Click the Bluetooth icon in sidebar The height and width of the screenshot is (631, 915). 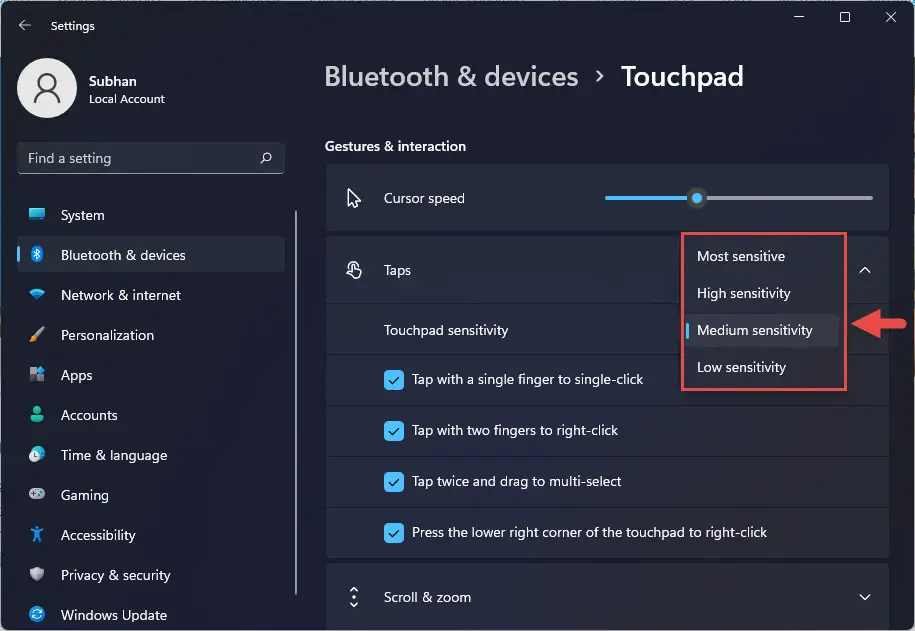point(37,255)
